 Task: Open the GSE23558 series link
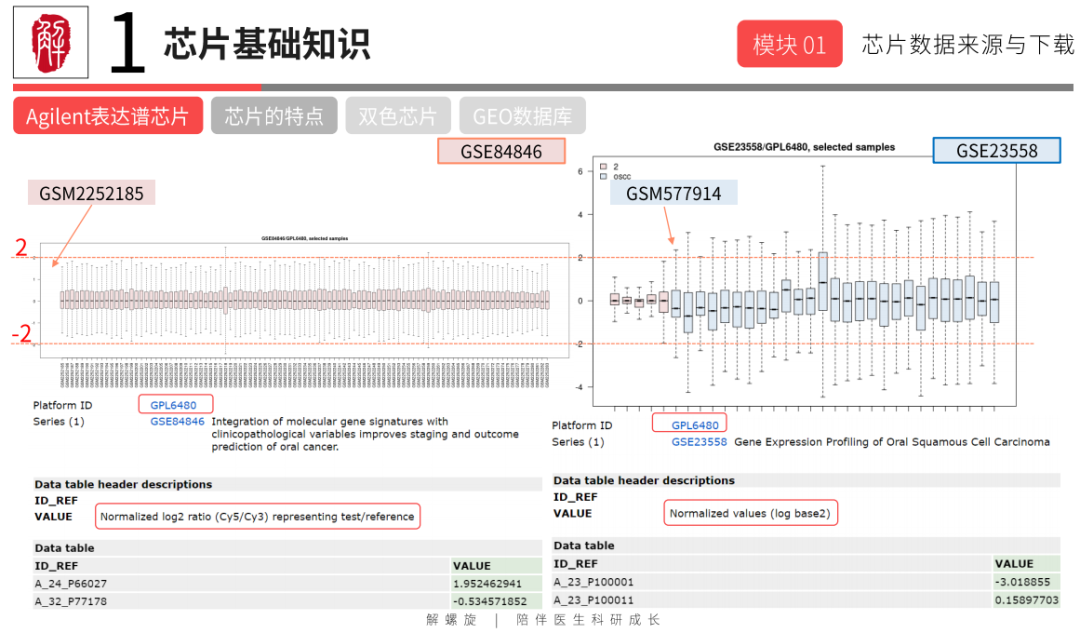(699, 442)
